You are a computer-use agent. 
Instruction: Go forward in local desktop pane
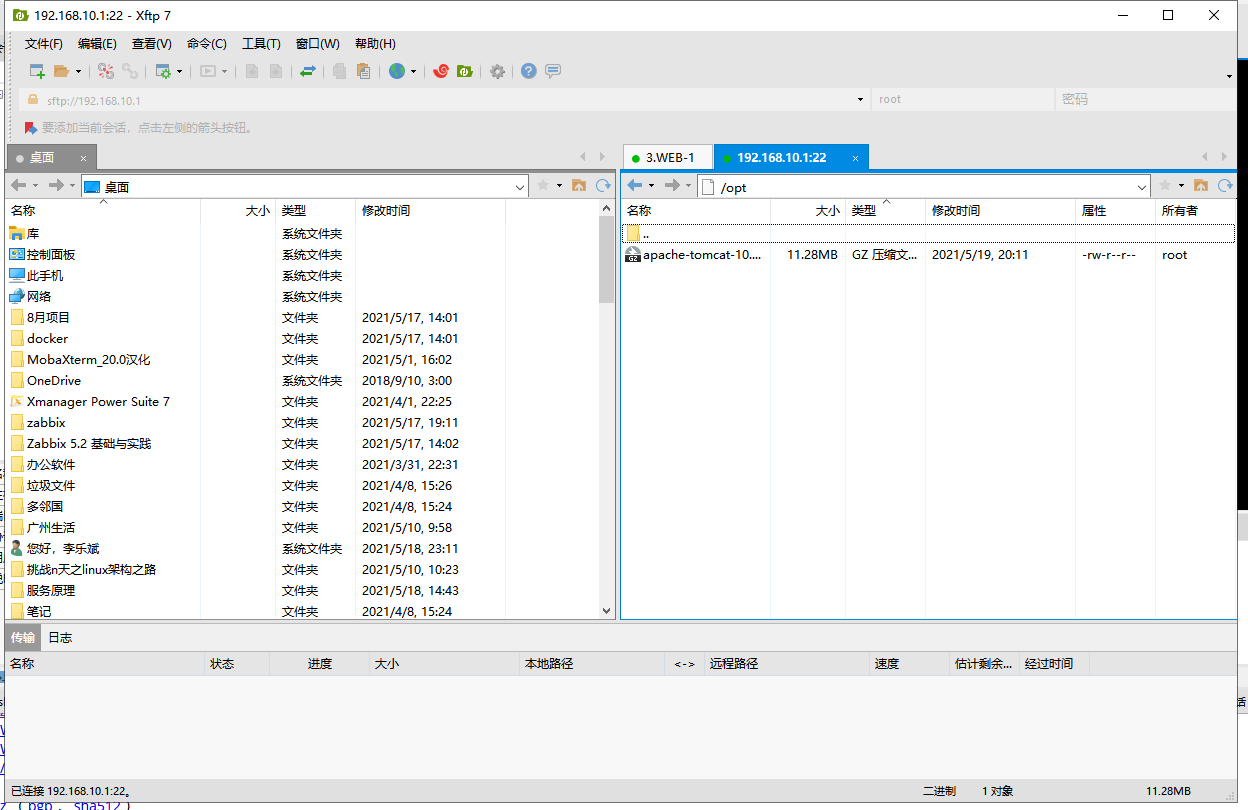[x=56, y=186]
